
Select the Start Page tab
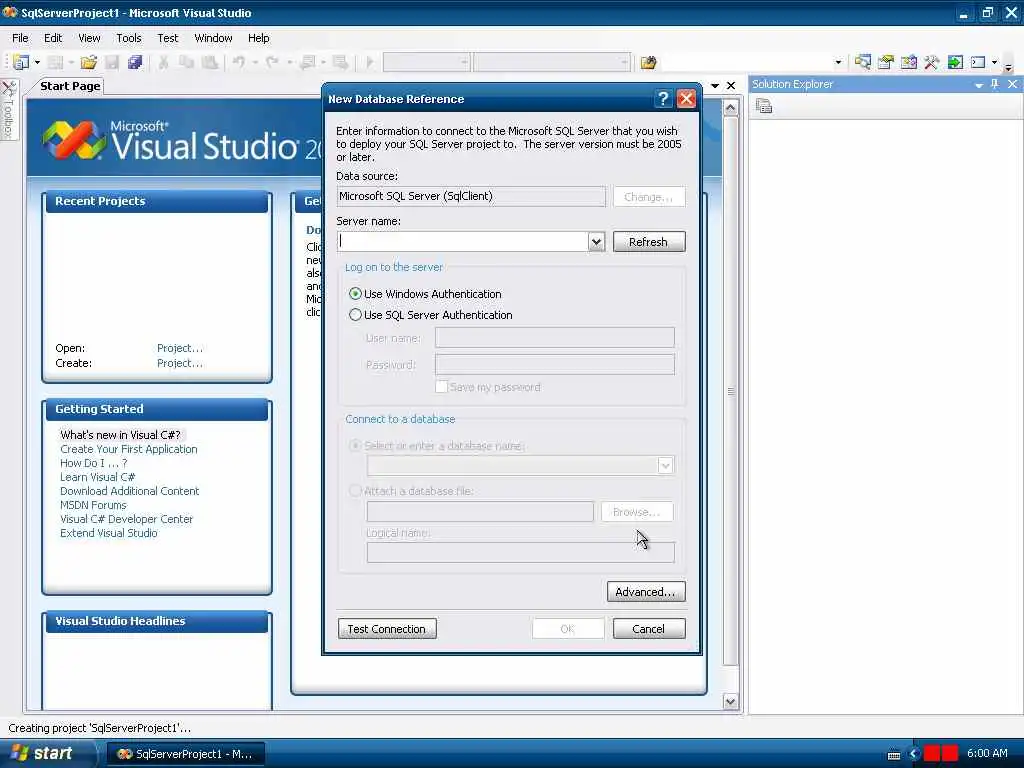[x=70, y=86]
